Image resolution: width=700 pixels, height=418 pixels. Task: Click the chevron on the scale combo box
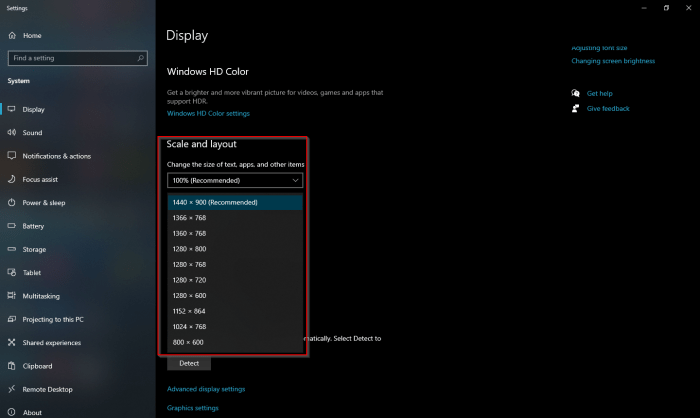pos(295,180)
